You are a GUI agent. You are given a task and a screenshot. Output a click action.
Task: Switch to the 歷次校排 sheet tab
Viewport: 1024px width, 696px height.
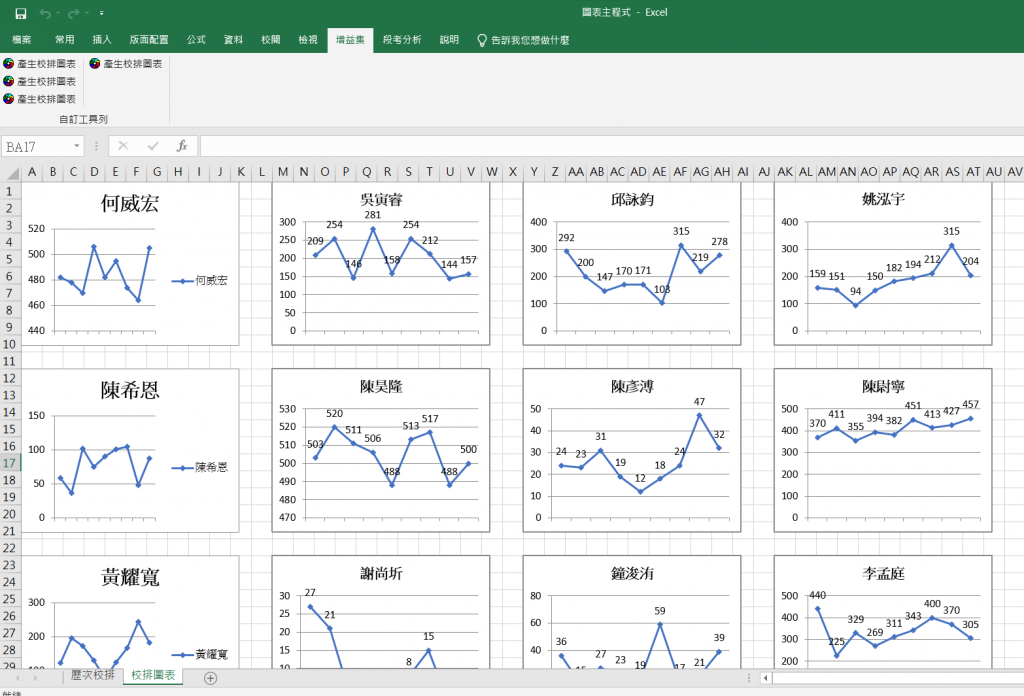coord(92,675)
